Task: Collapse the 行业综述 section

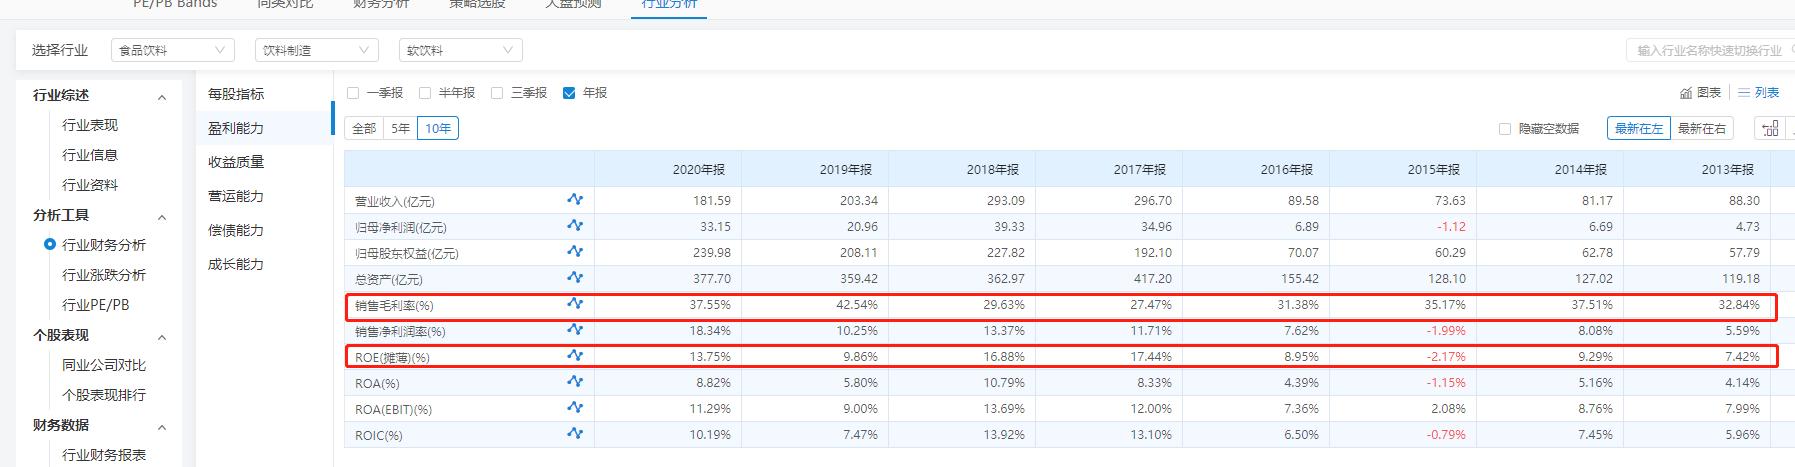Action: (x=162, y=97)
